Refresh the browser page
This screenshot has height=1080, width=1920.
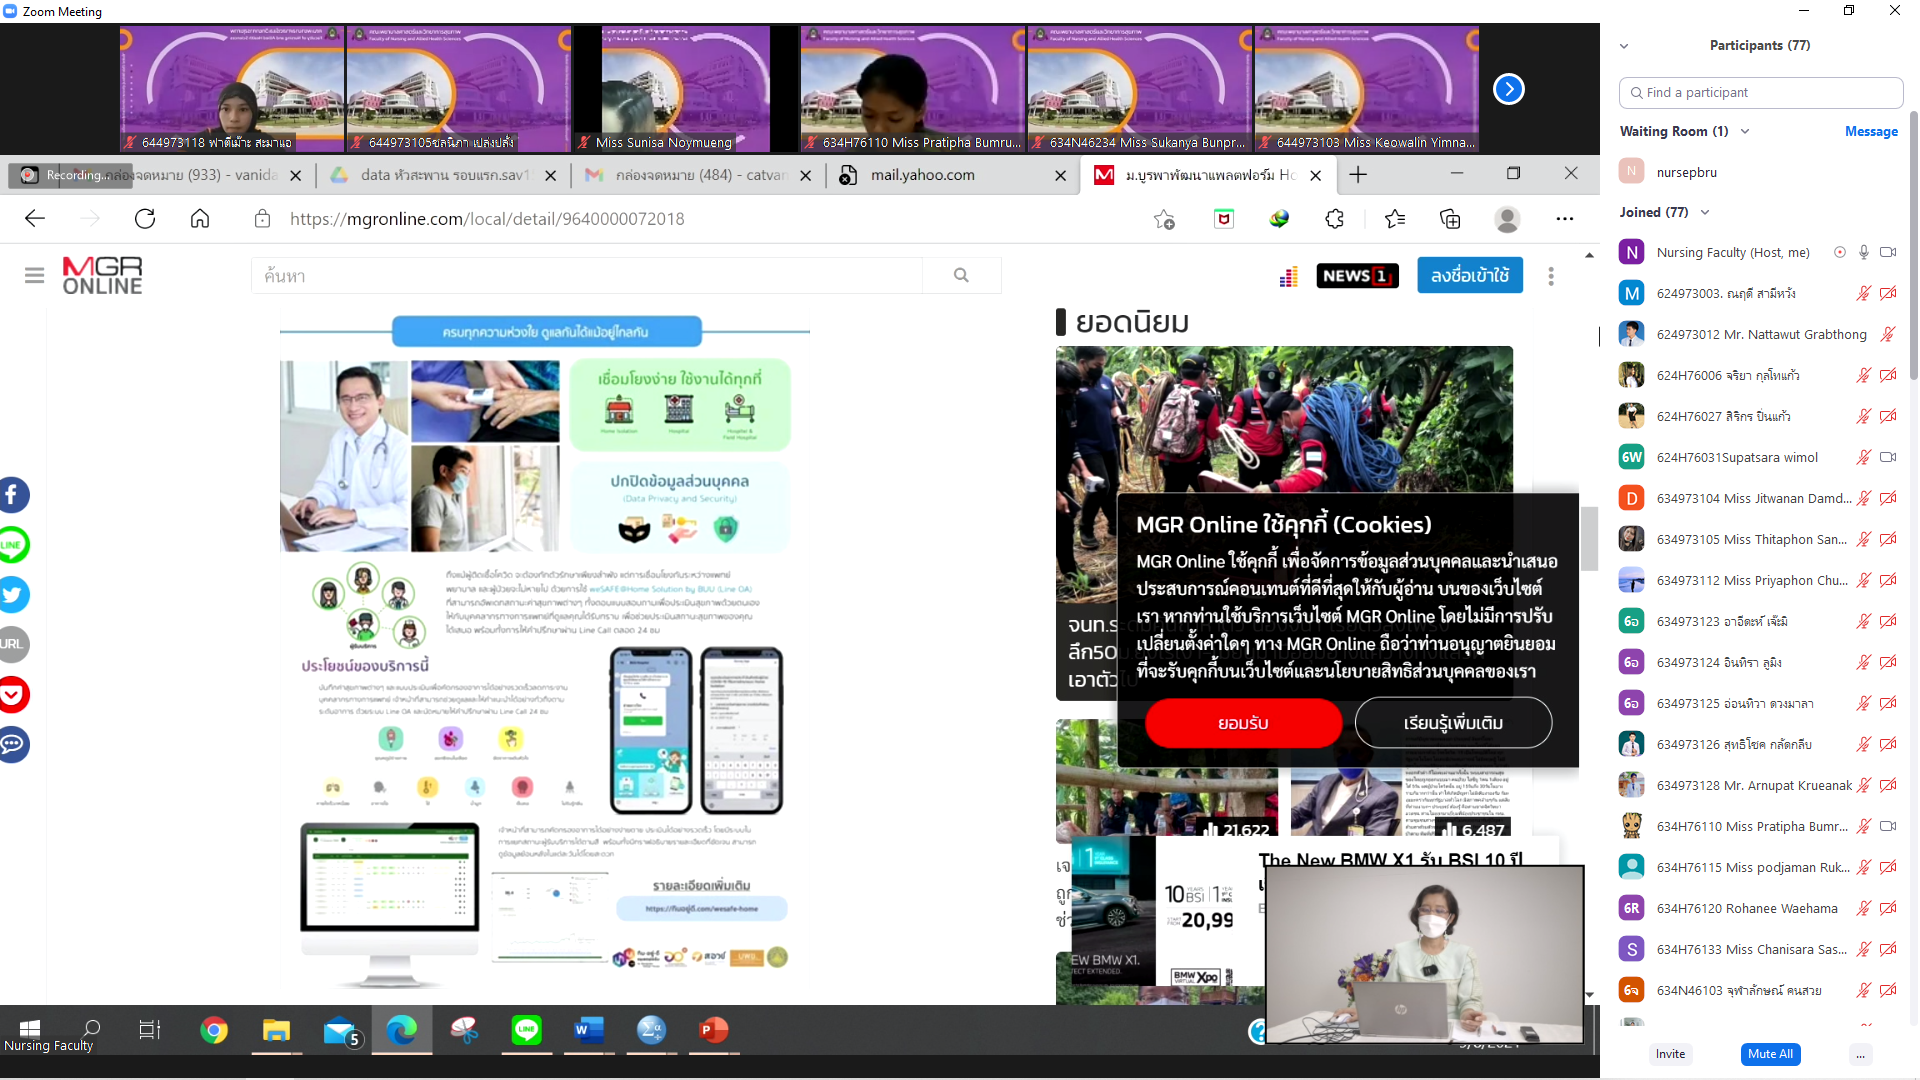click(x=145, y=219)
